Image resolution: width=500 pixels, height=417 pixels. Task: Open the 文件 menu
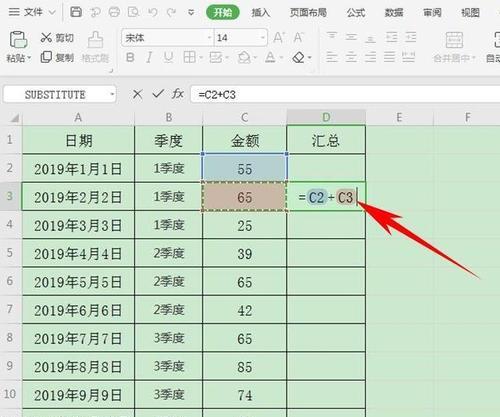32,12
